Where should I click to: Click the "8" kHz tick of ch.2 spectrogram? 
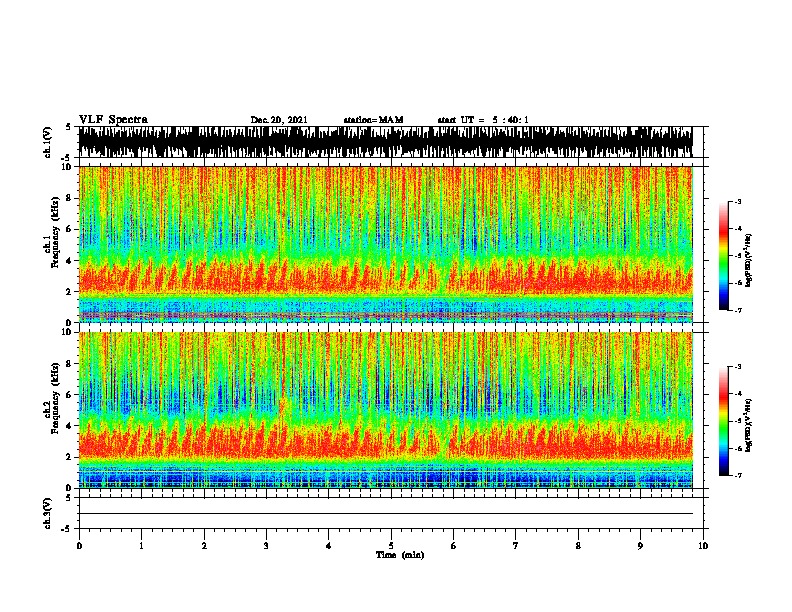point(70,364)
